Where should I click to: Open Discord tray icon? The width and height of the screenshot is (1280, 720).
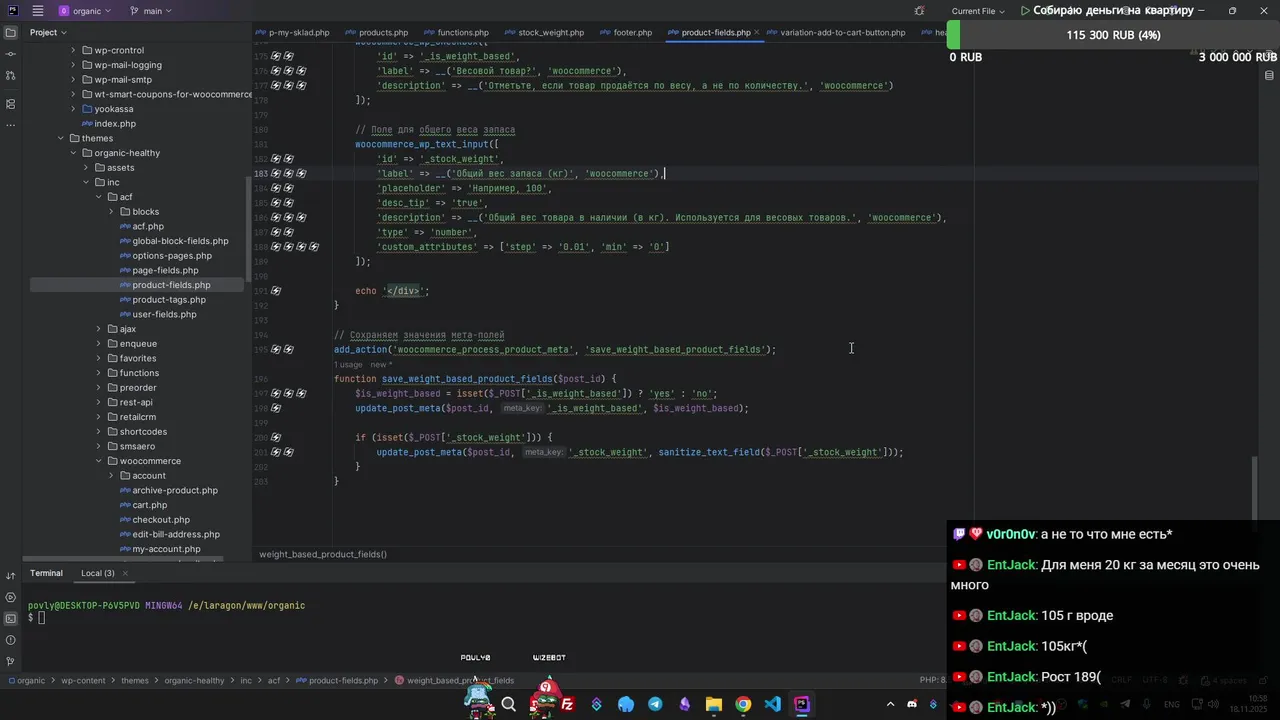912,705
